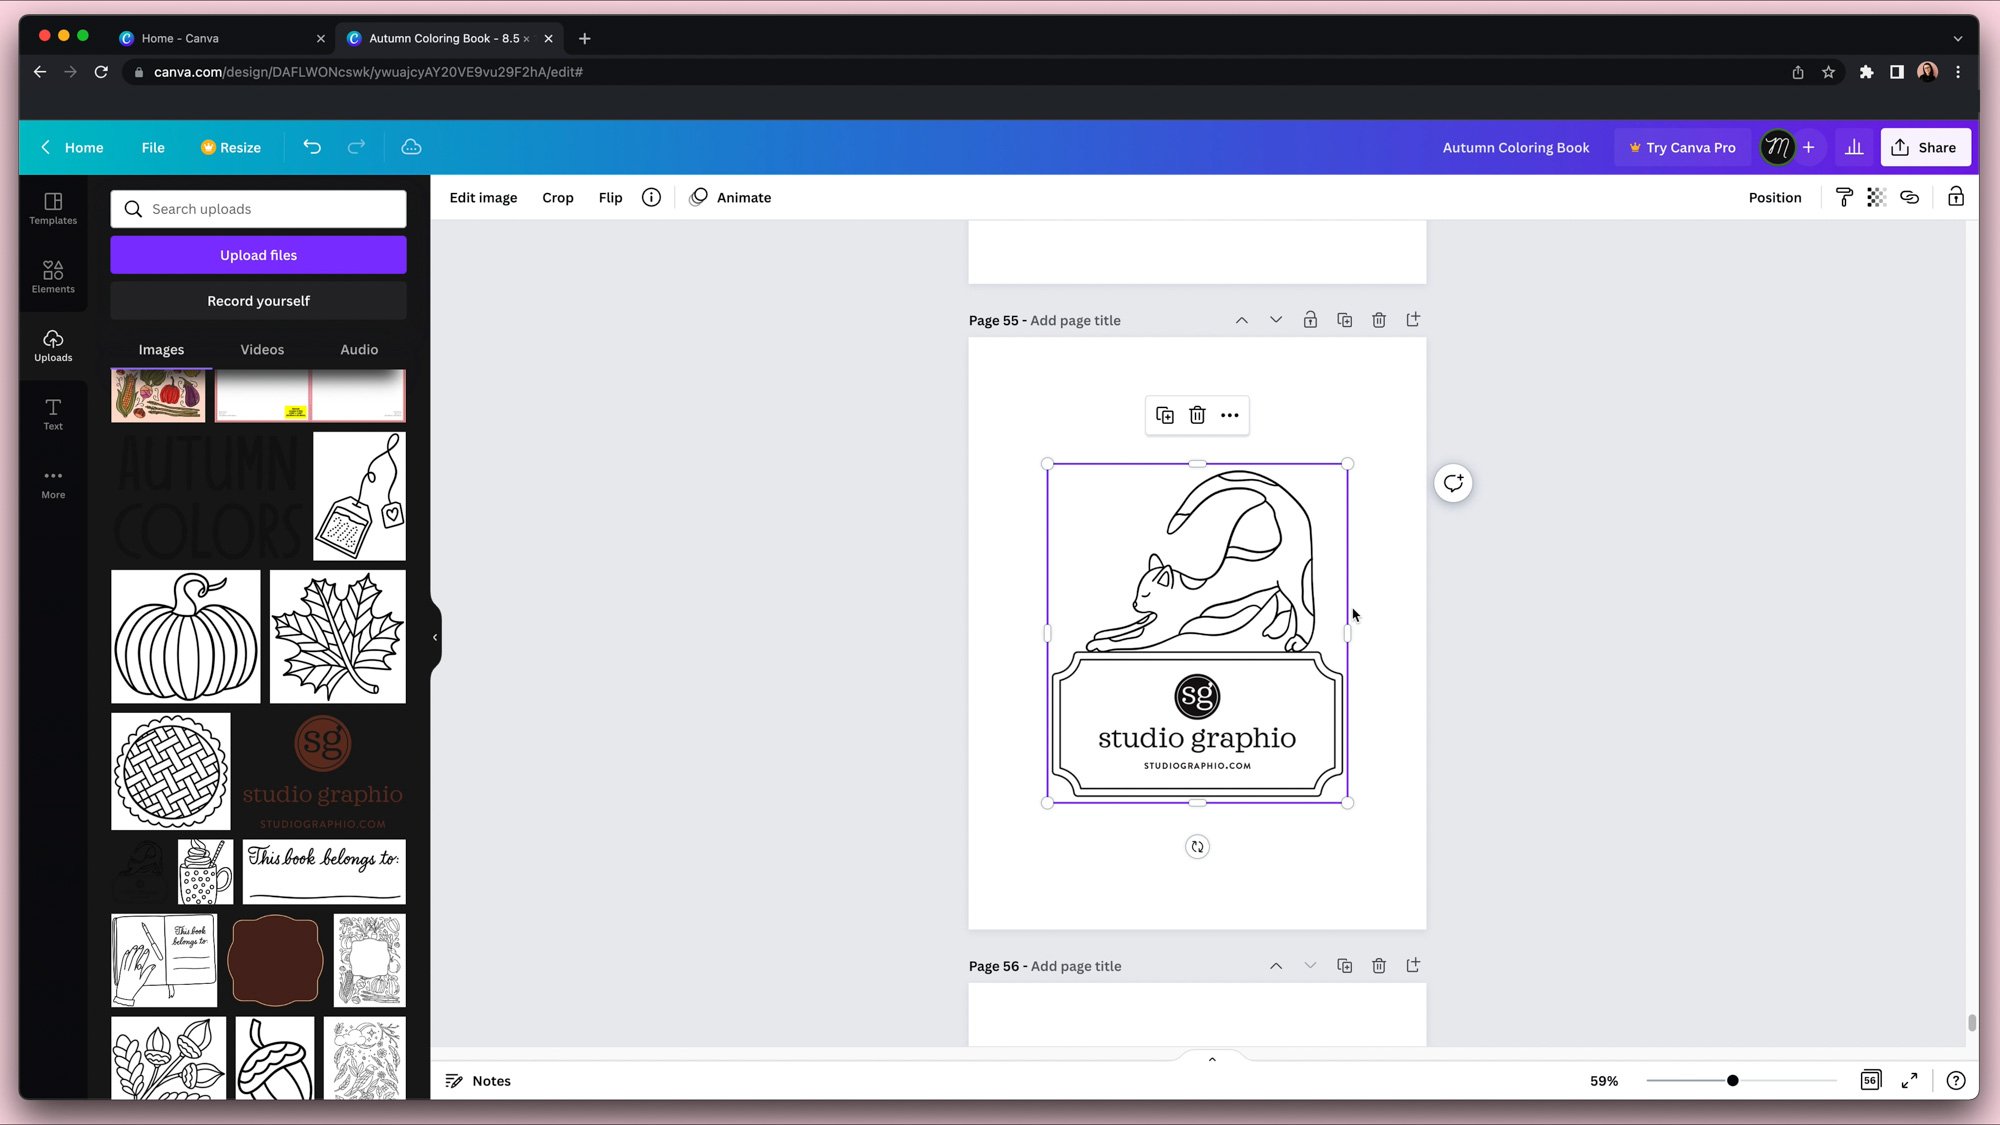Click the Text tool in sidebar

(x=53, y=413)
